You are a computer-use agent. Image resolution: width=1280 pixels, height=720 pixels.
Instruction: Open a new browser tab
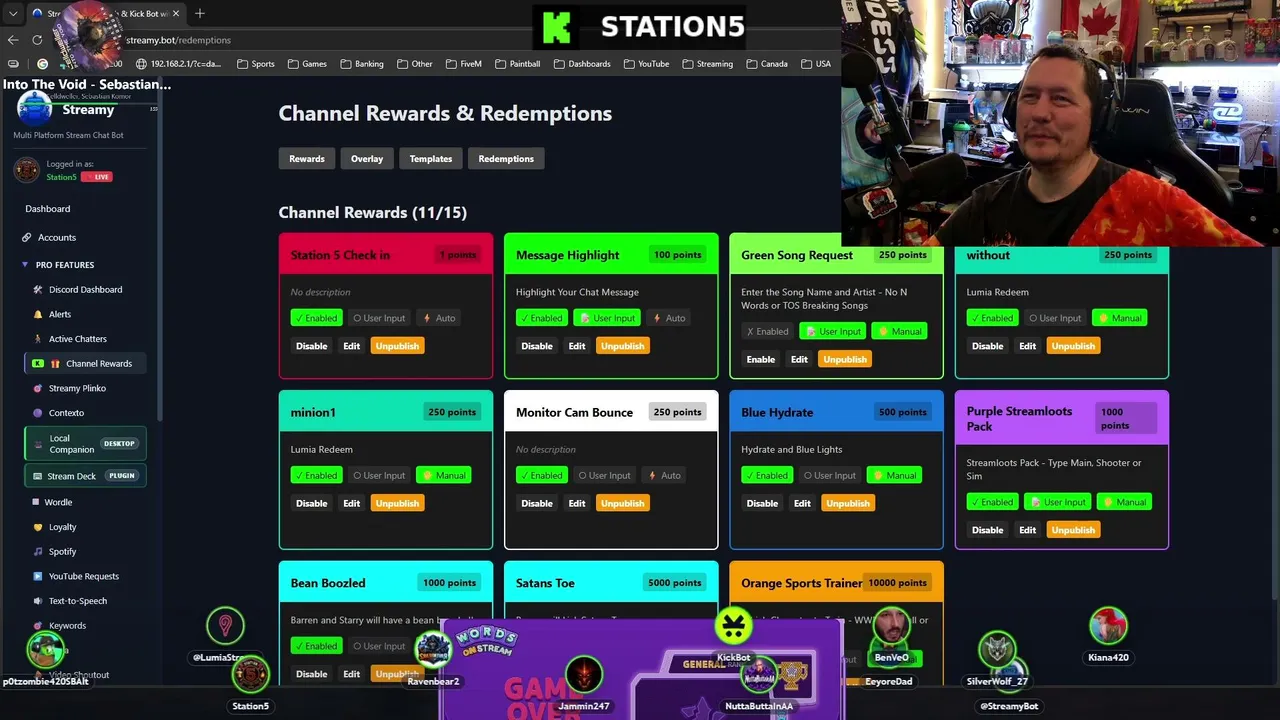[199, 14]
